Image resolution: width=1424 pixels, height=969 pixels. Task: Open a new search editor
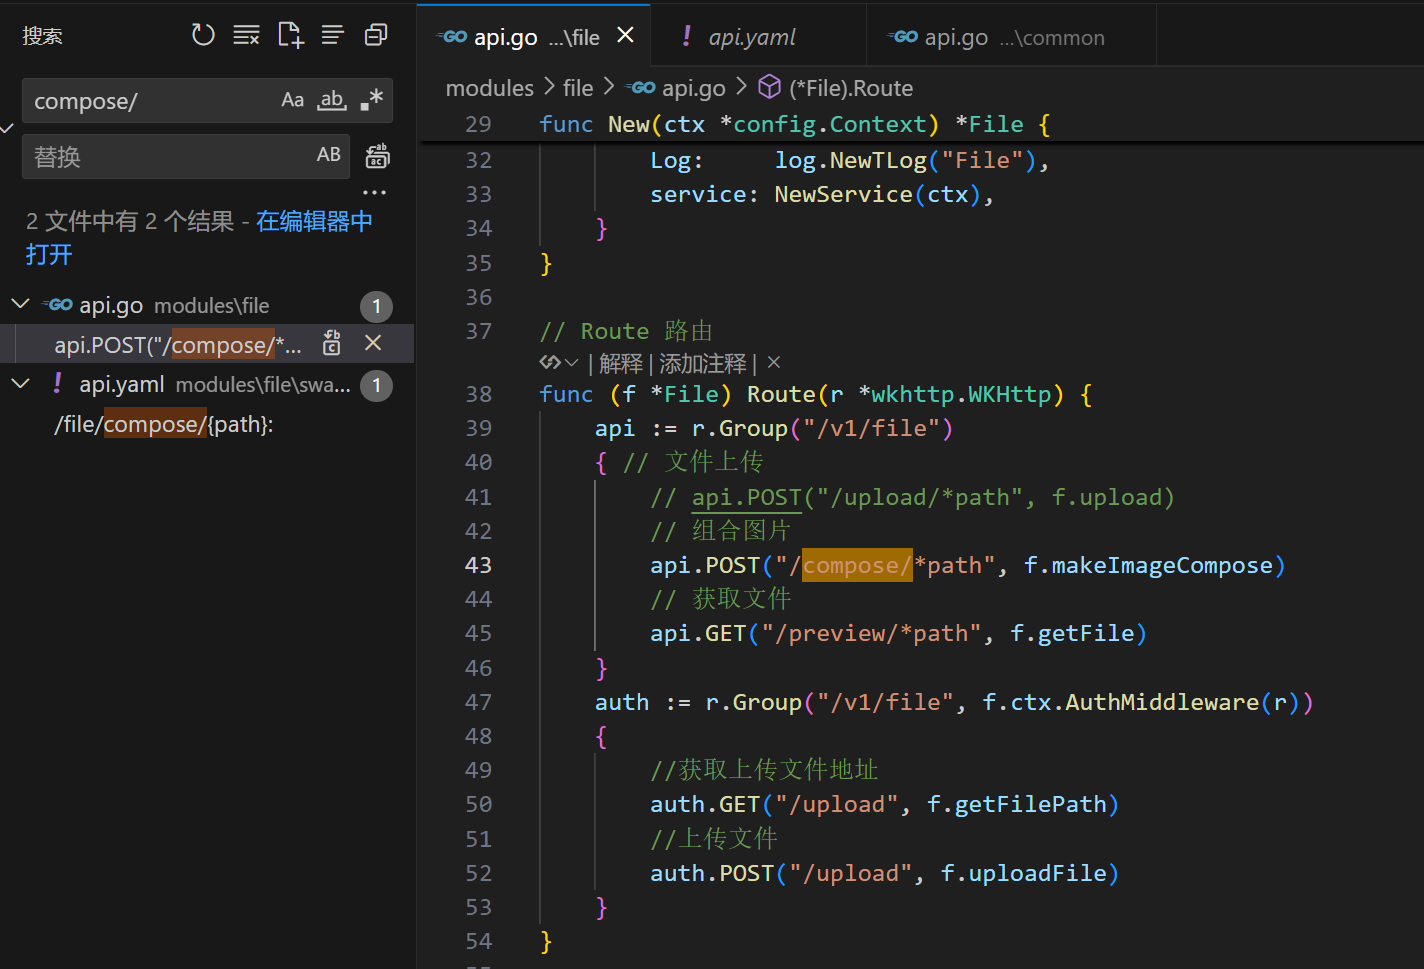point(290,35)
